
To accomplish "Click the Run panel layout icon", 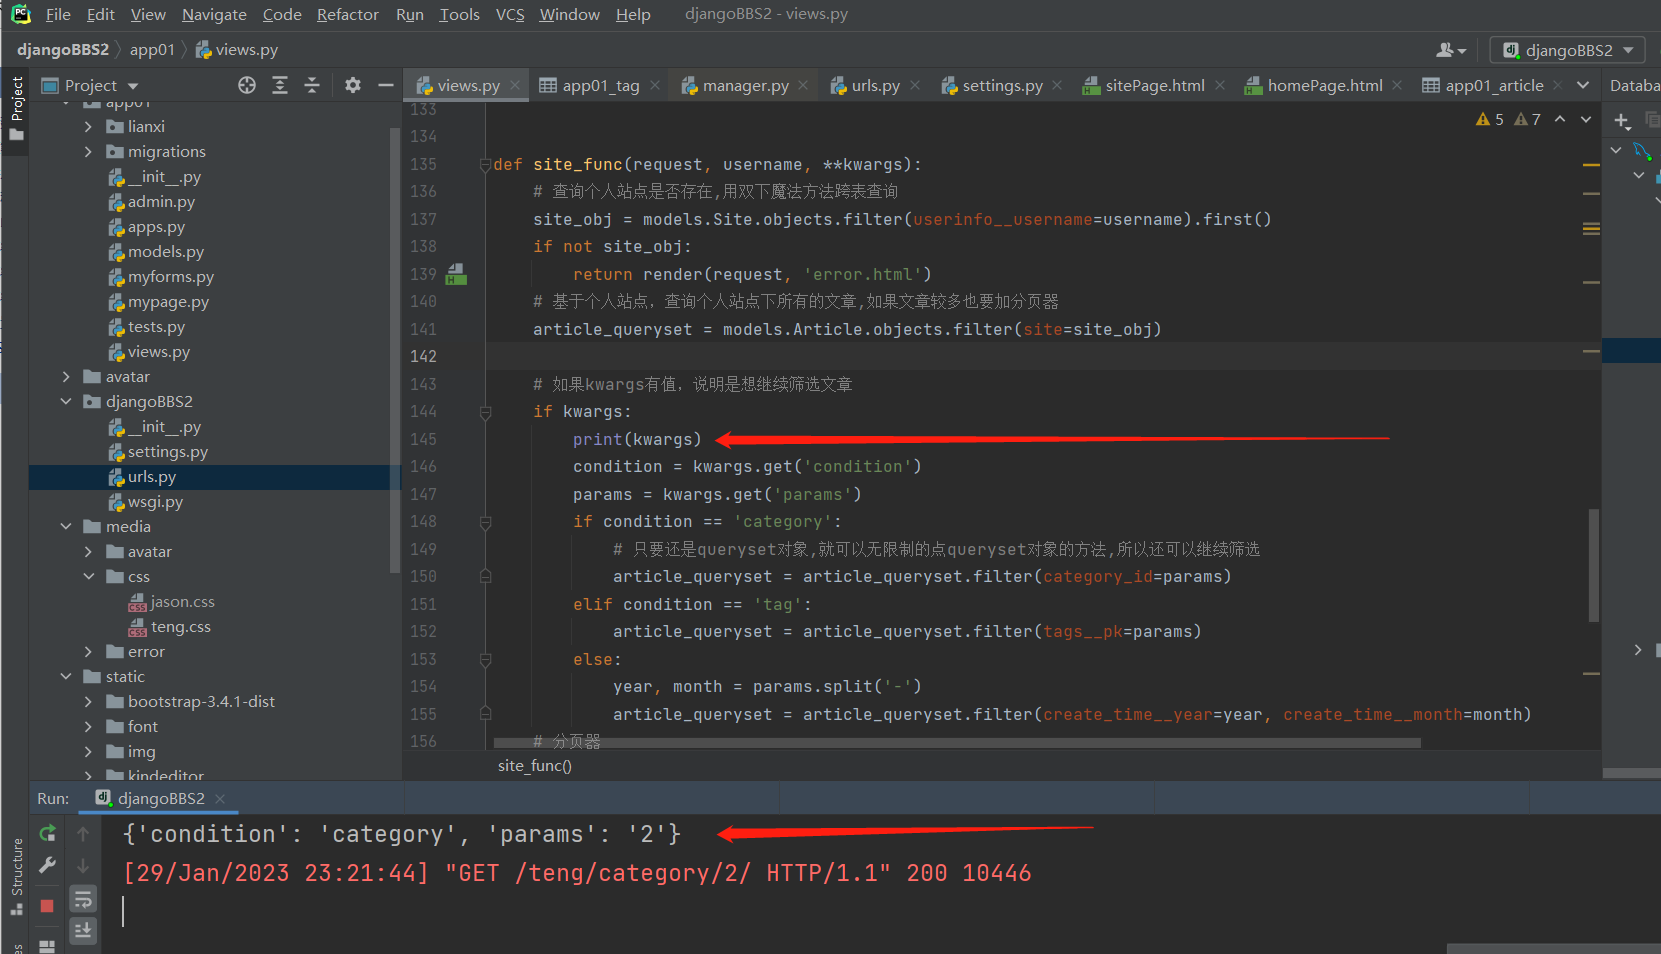I will click(47, 945).
